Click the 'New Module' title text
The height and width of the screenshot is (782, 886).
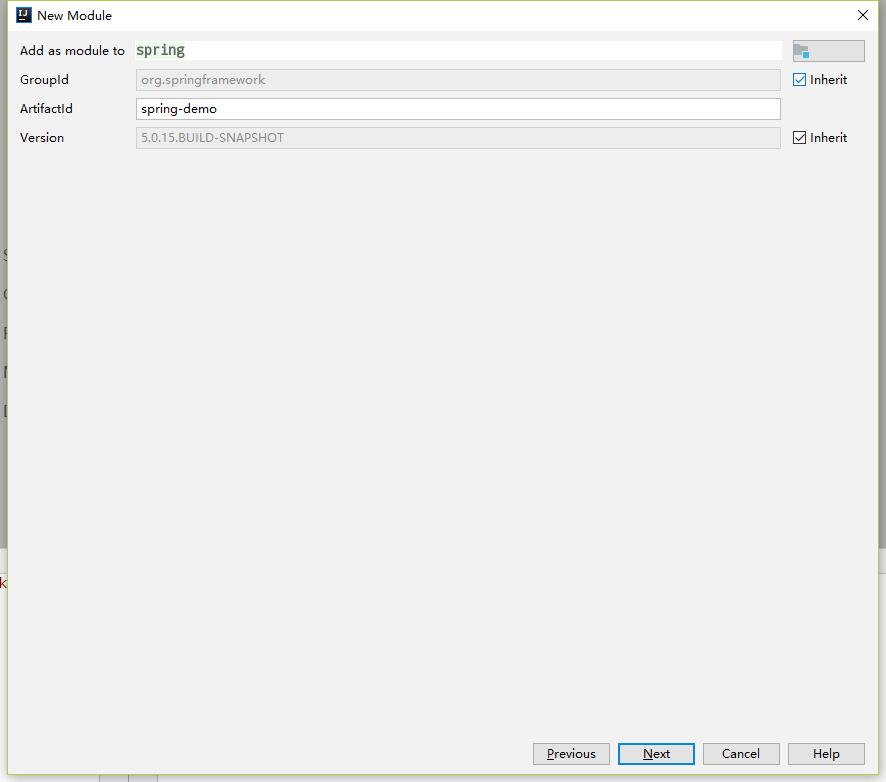click(75, 16)
